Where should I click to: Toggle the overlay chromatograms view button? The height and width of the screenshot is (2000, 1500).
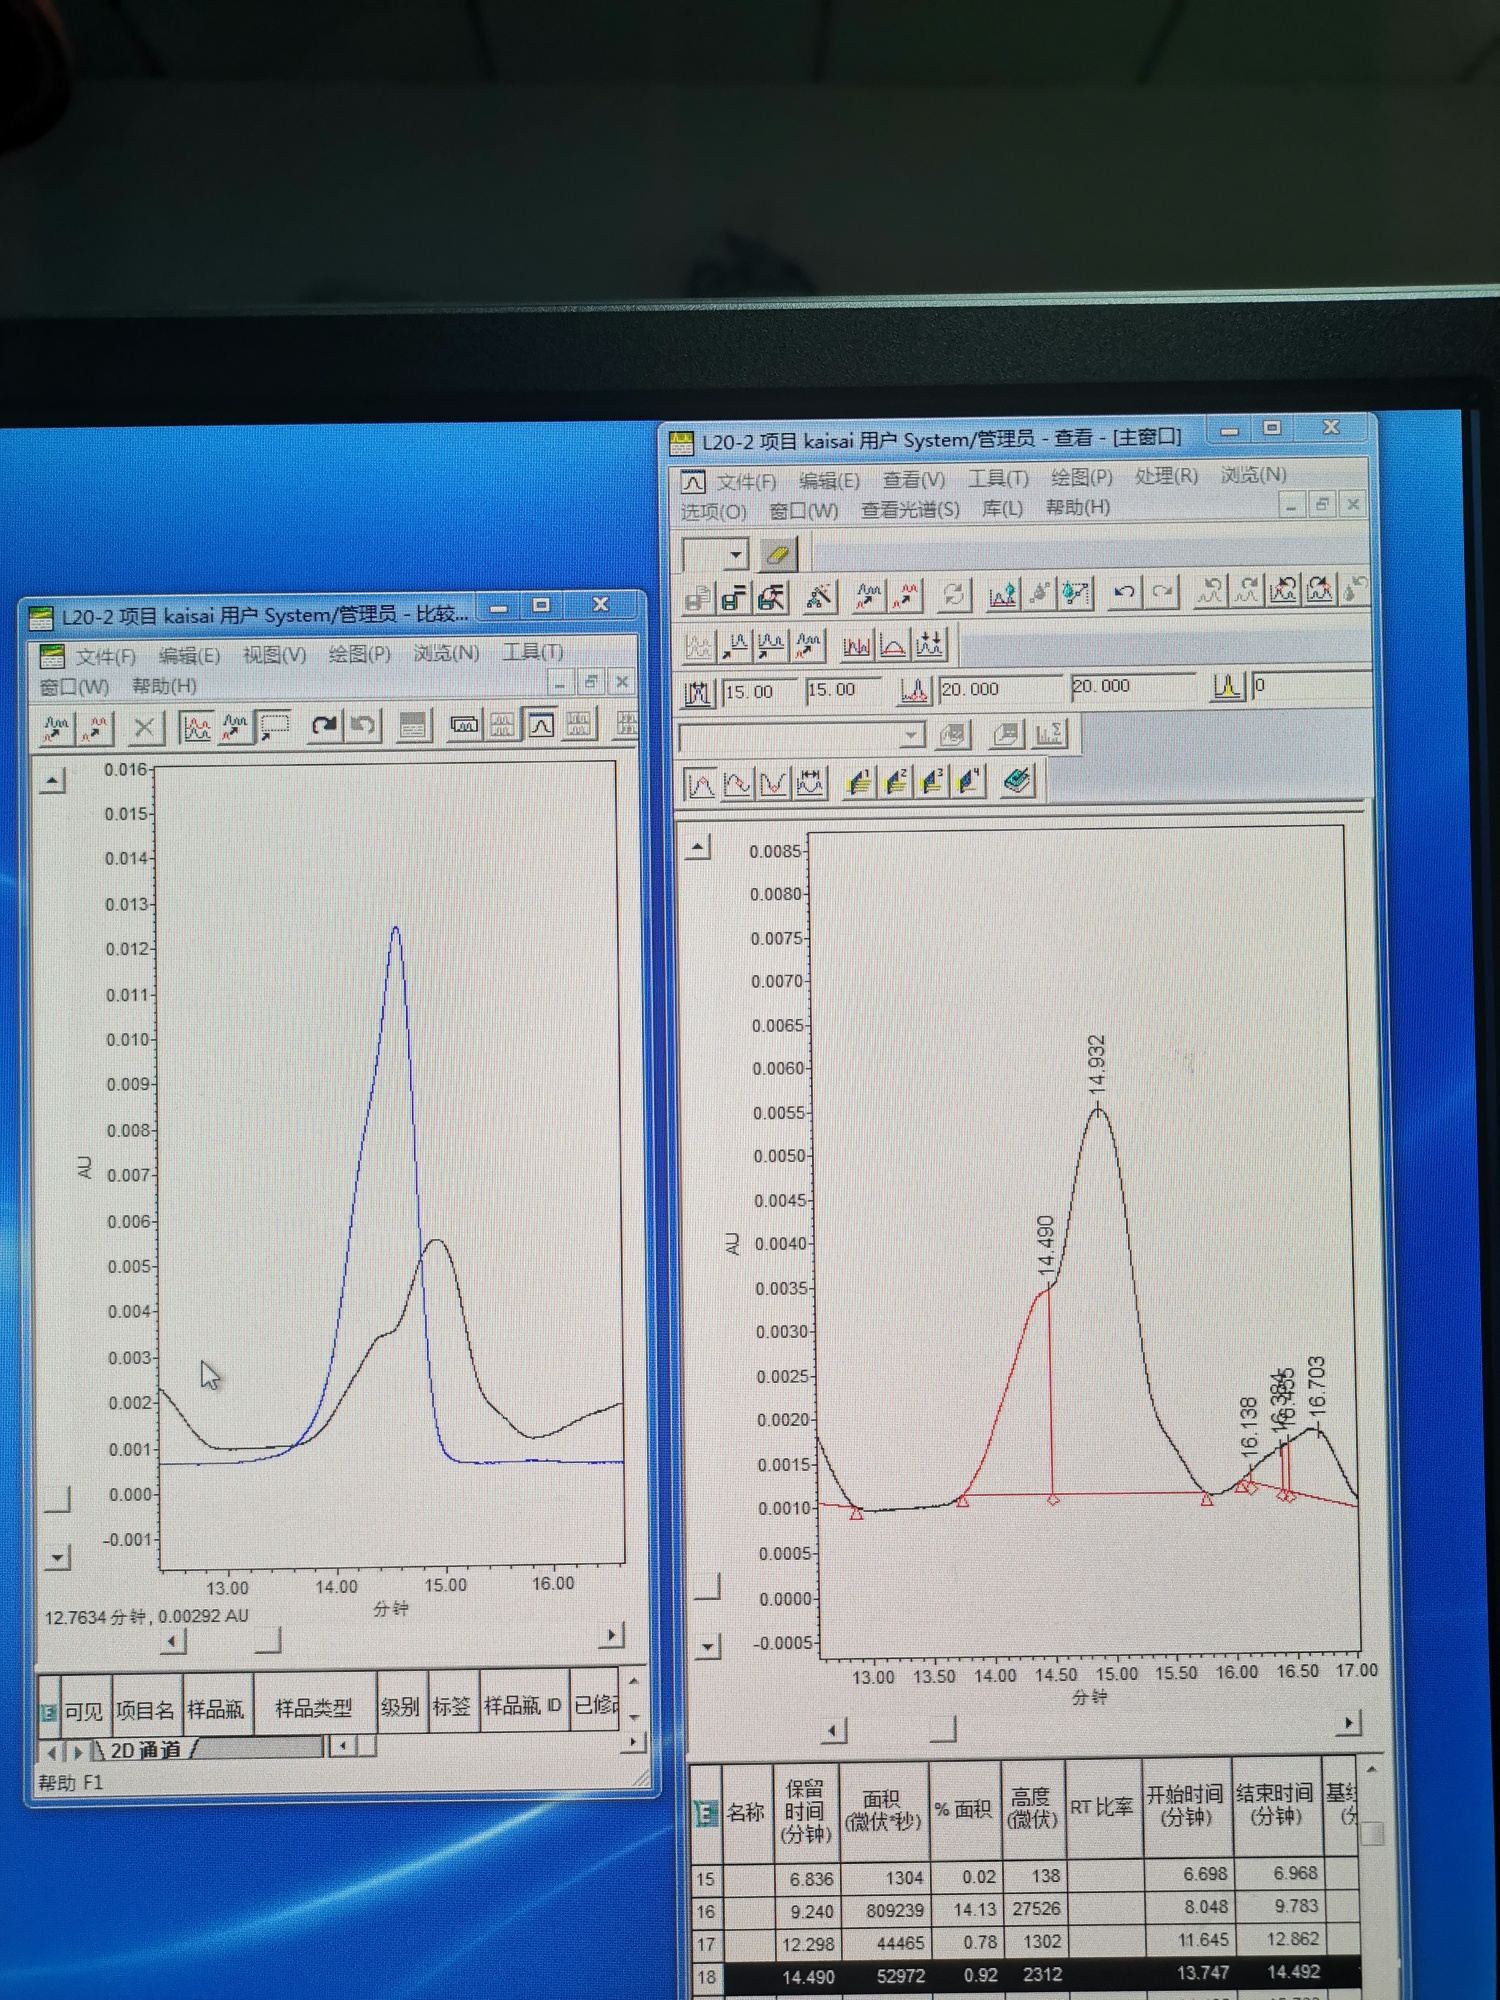197,727
